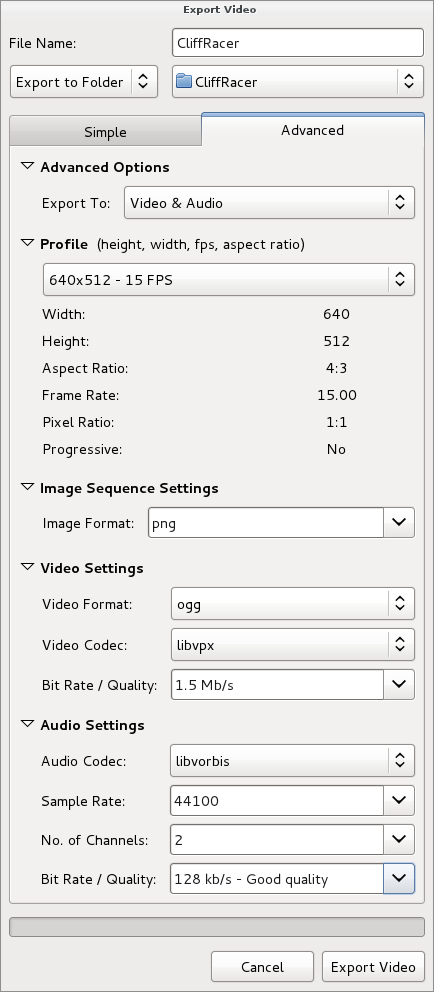Open the Video Format ogg dropdown

293,604
